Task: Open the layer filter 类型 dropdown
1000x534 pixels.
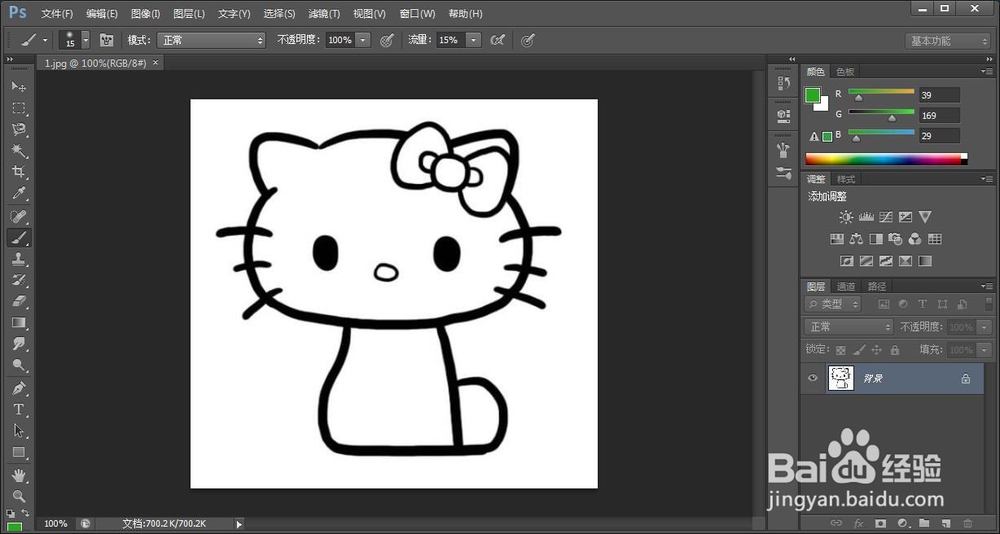Action: tap(834, 304)
